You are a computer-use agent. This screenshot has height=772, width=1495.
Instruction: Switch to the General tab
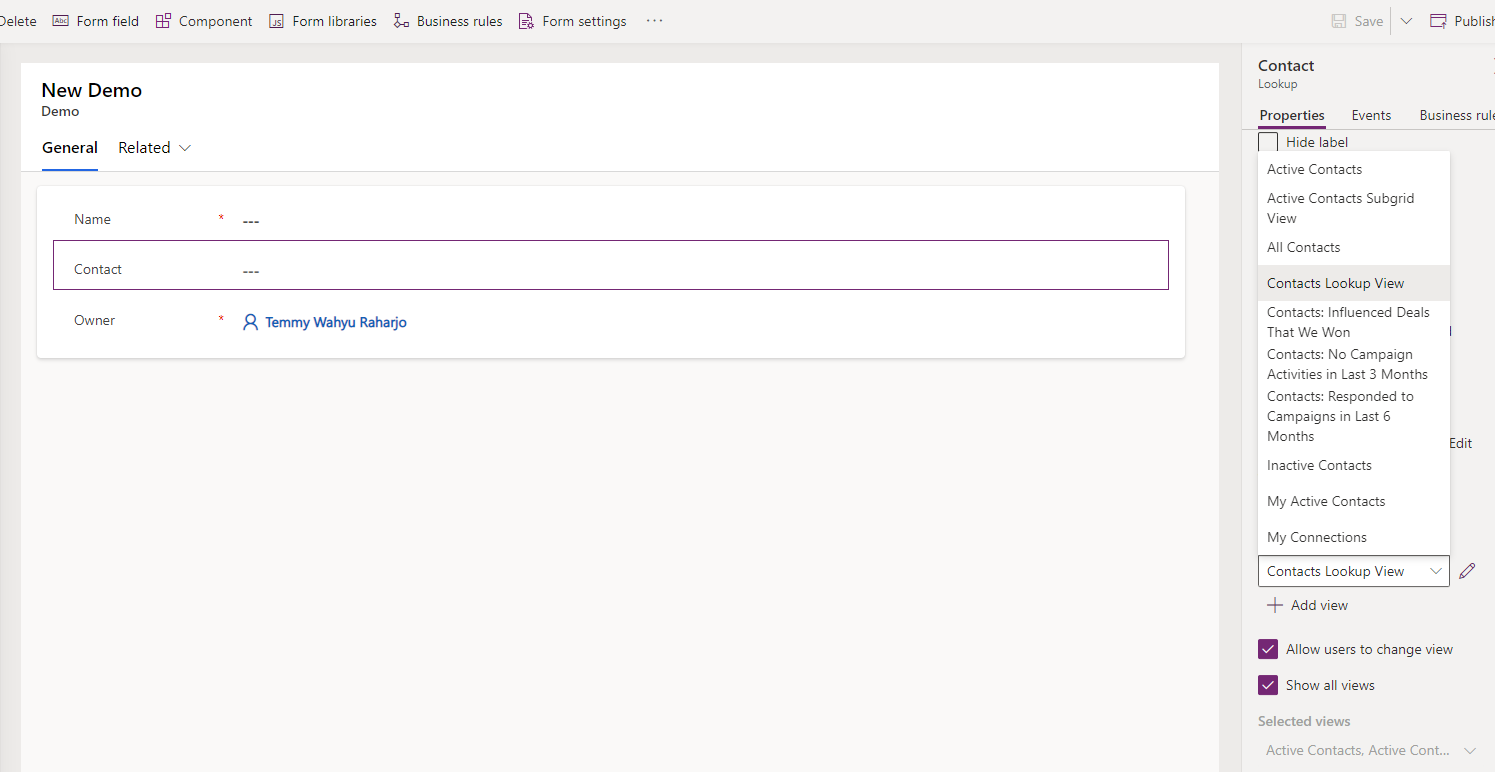point(70,148)
